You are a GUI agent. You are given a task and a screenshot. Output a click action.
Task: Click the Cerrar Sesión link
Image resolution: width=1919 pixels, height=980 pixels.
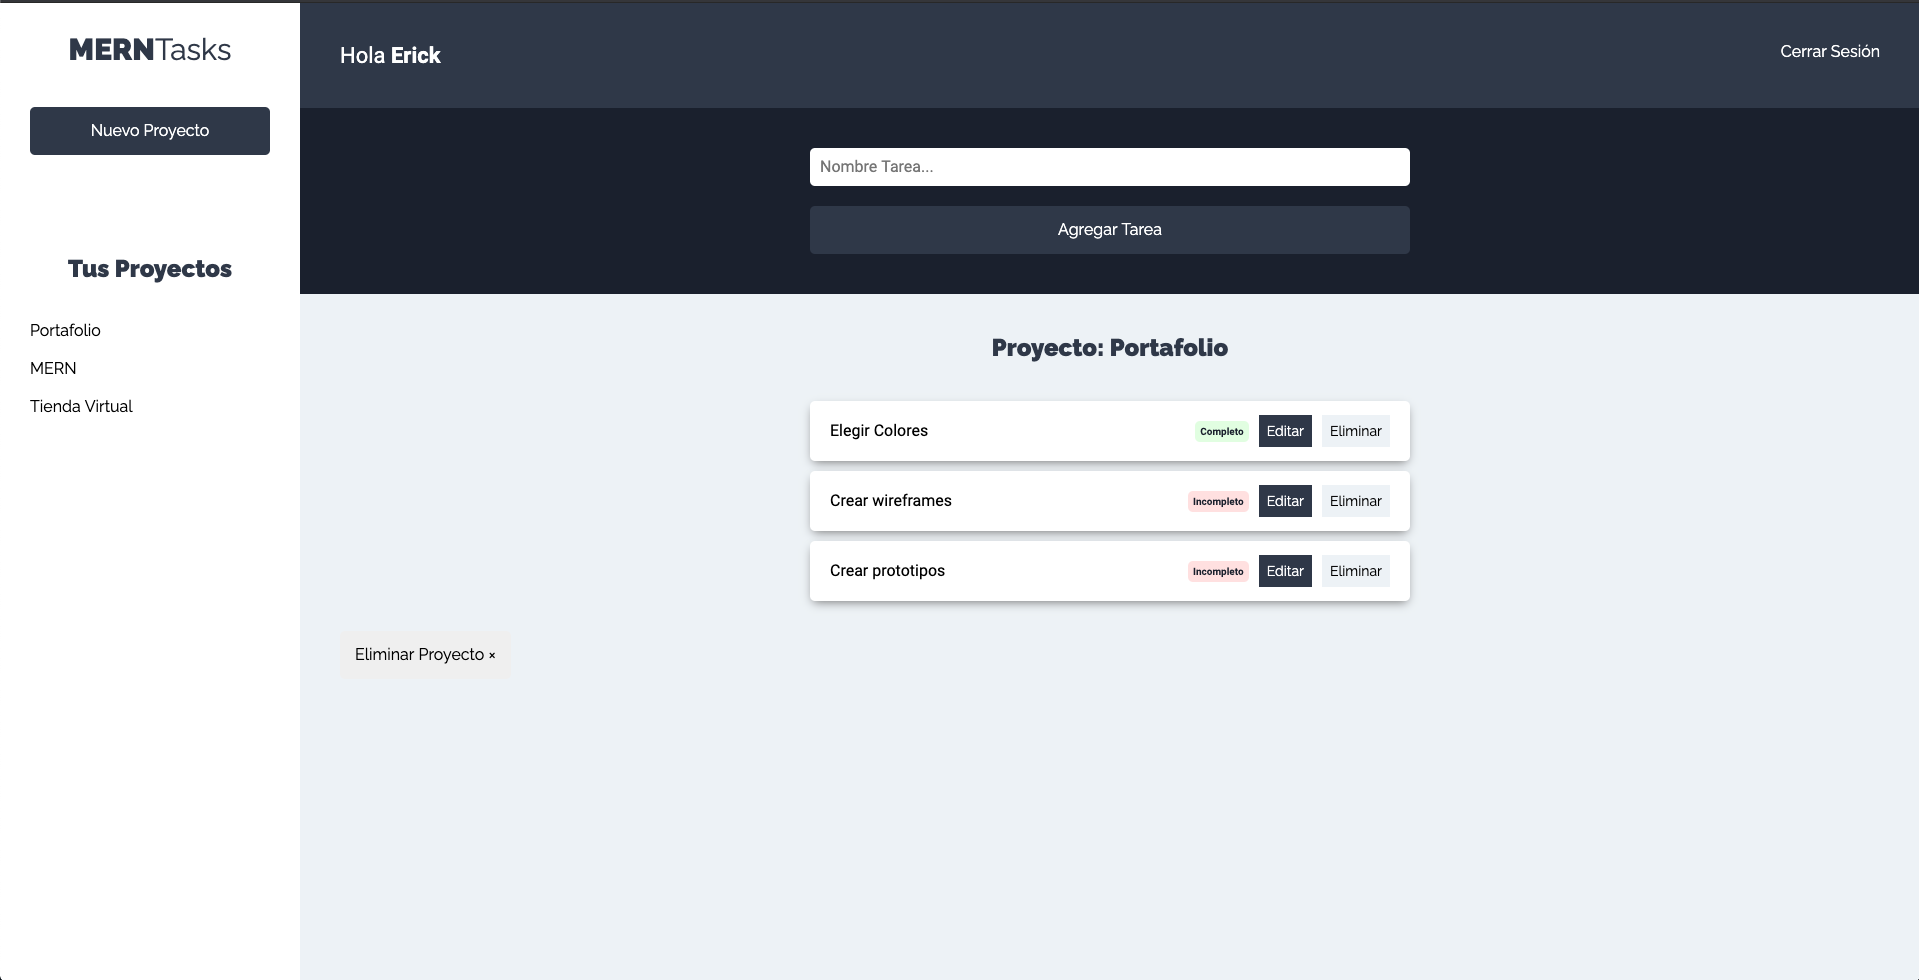coord(1830,51)
